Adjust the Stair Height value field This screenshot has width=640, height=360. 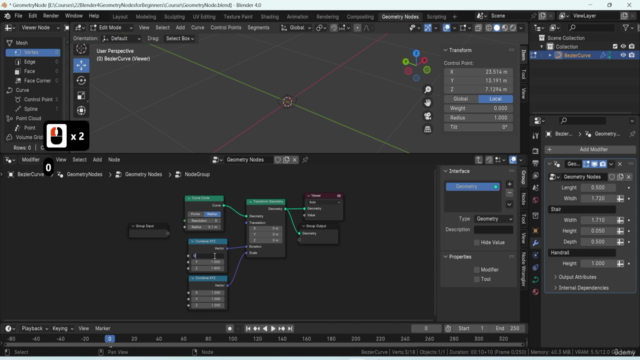pyautogui.click(x=598, y=231)
